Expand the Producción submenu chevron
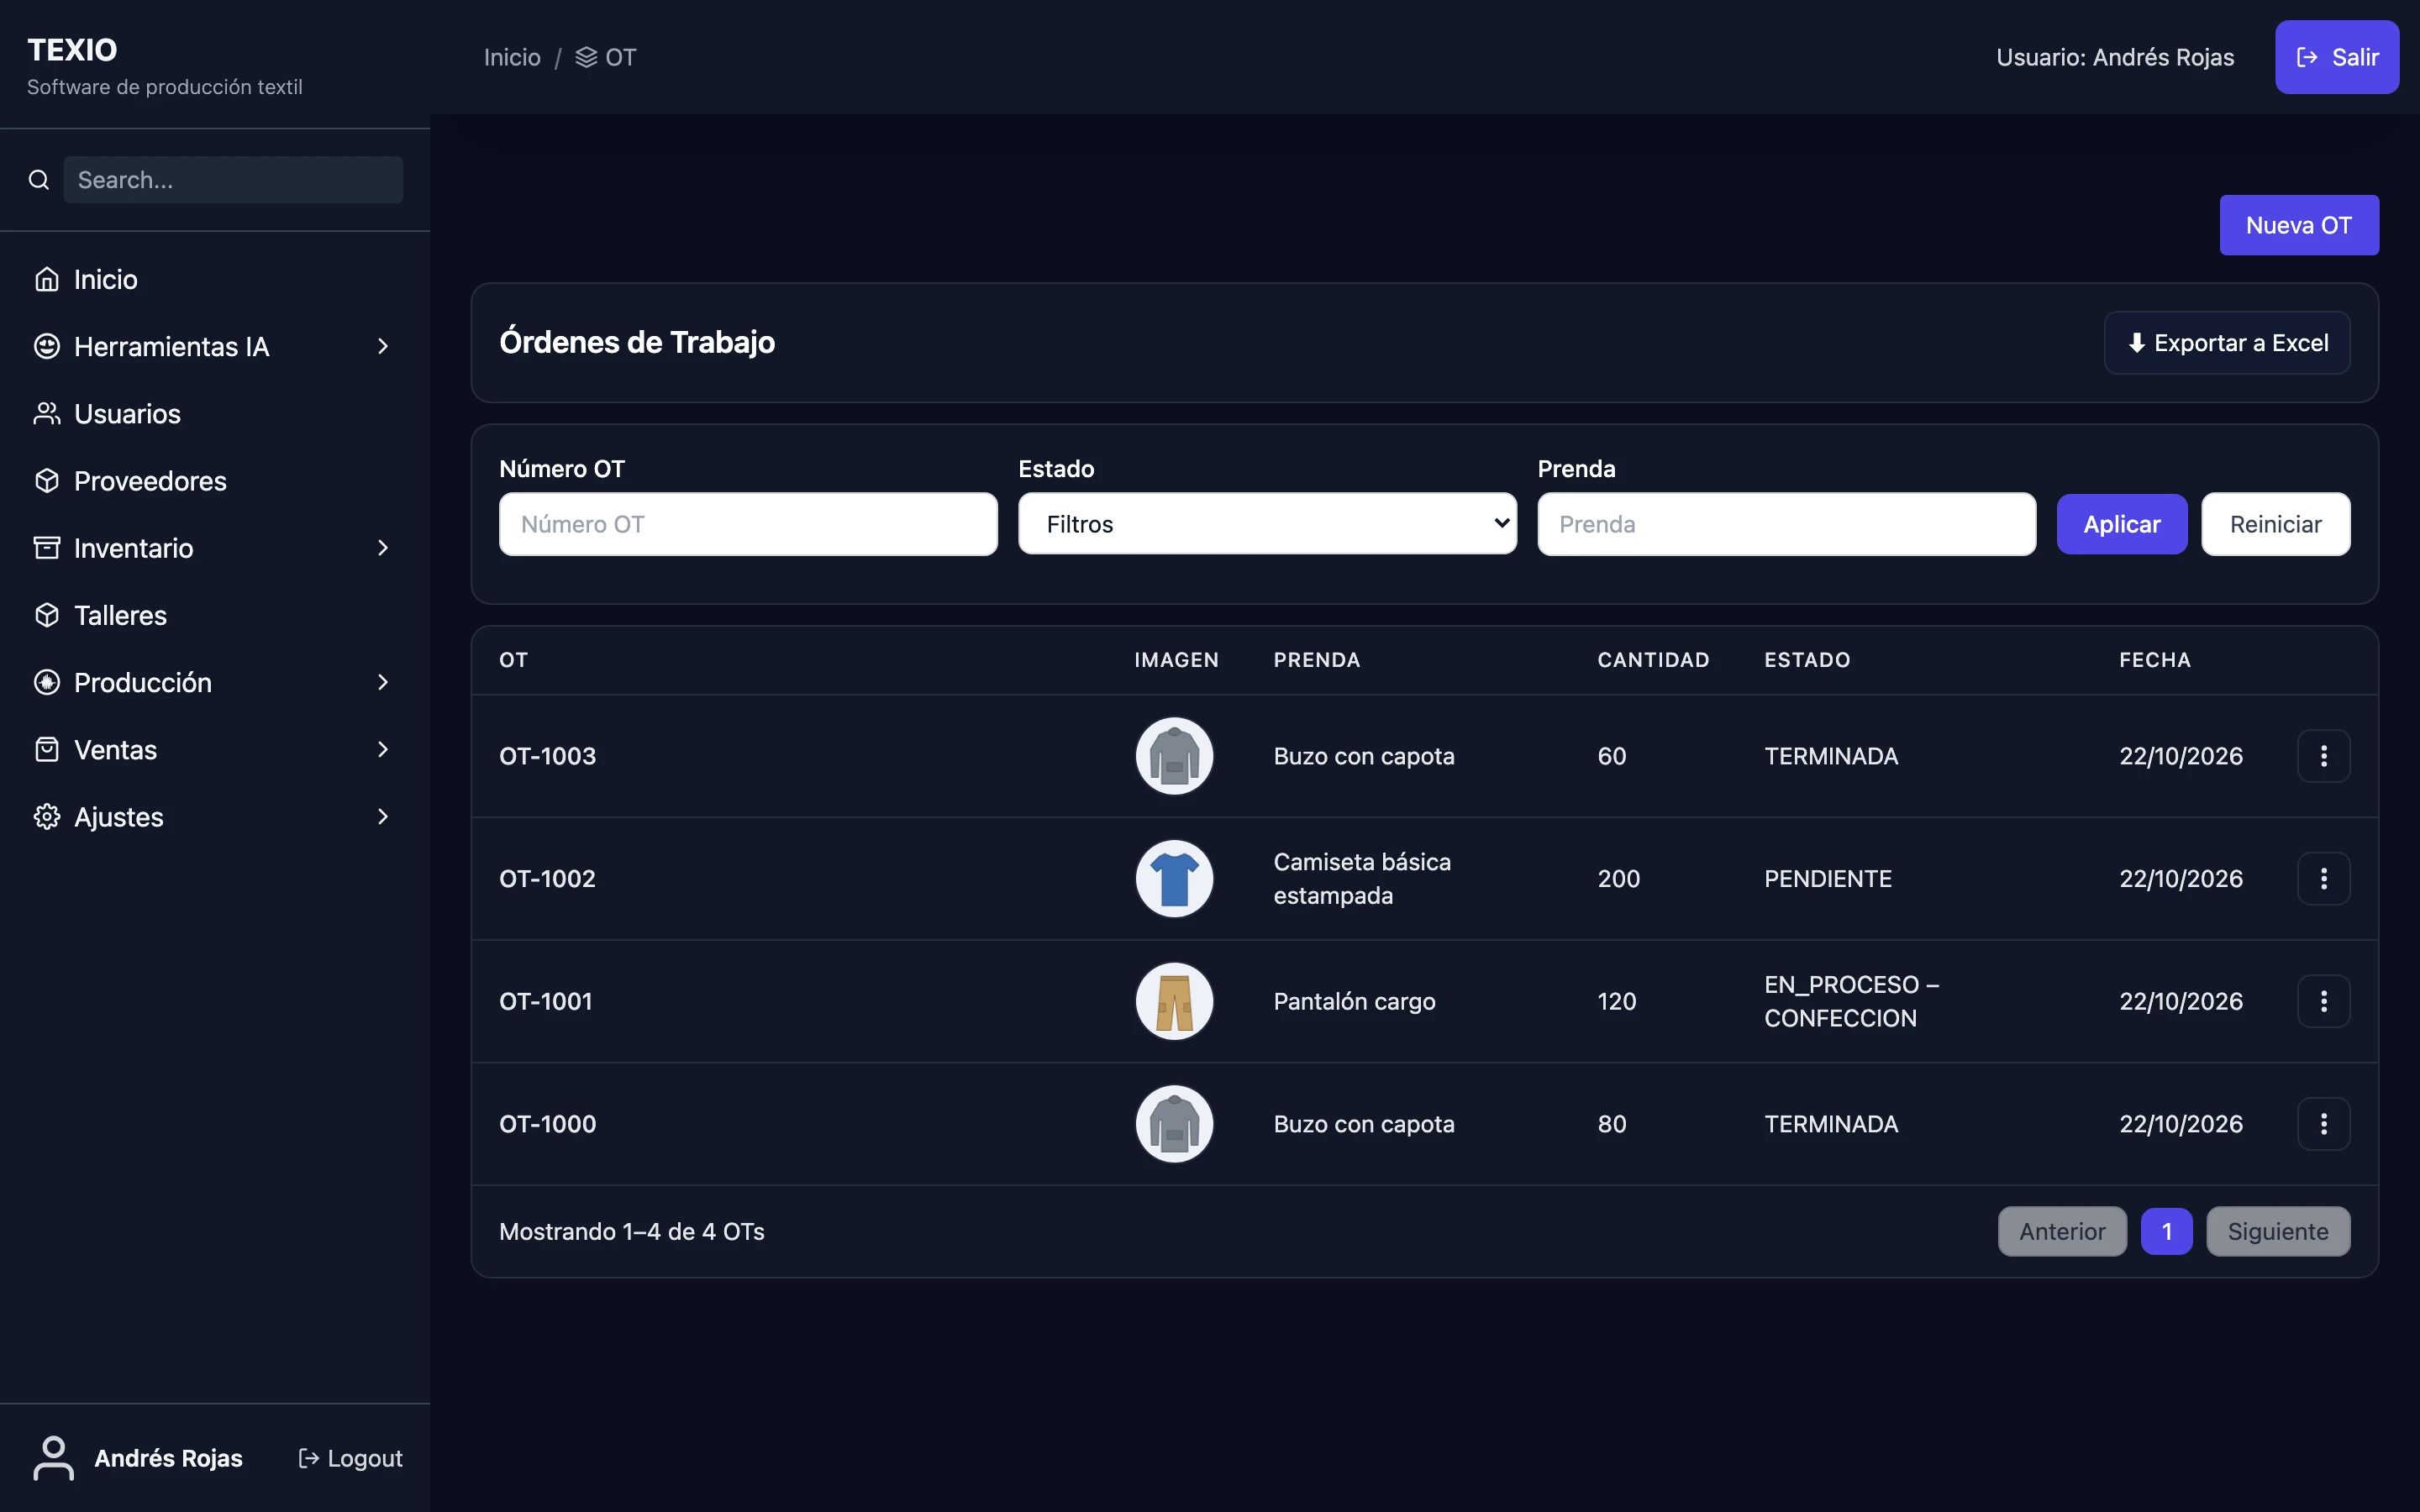Image resolution: width=2420 pixels, height=1512 pixels. (383, 682)
